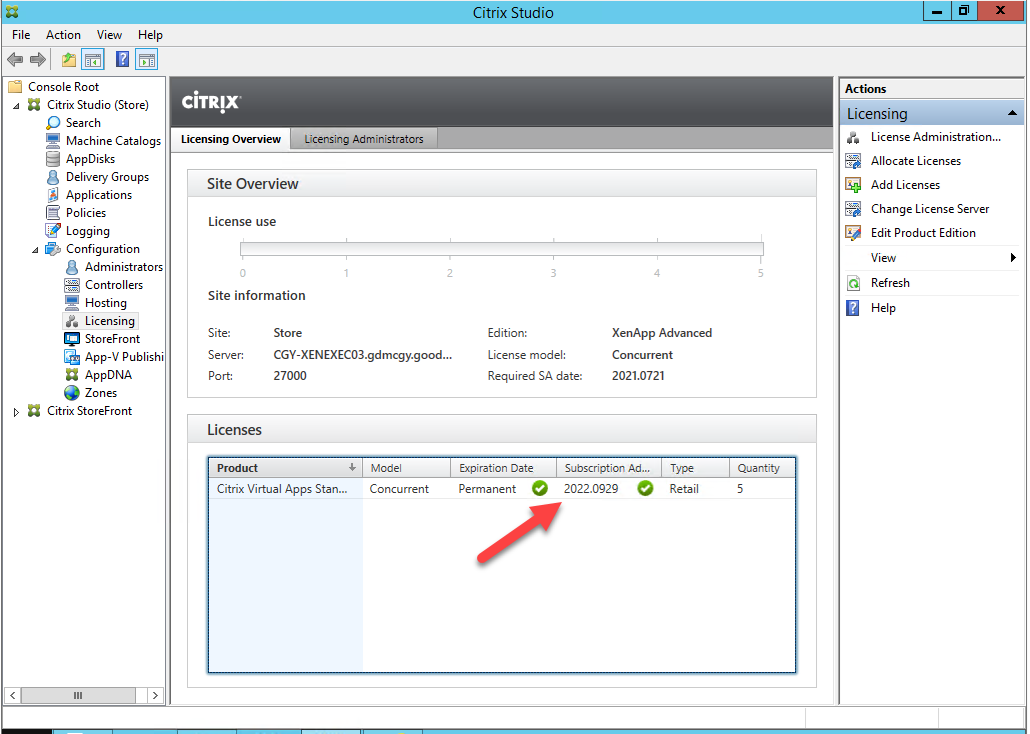Open the View submenu arrow in Actions
The width and height of the screenshot is (1030, 734).
pyautogui.click(x=1013, y=258)
